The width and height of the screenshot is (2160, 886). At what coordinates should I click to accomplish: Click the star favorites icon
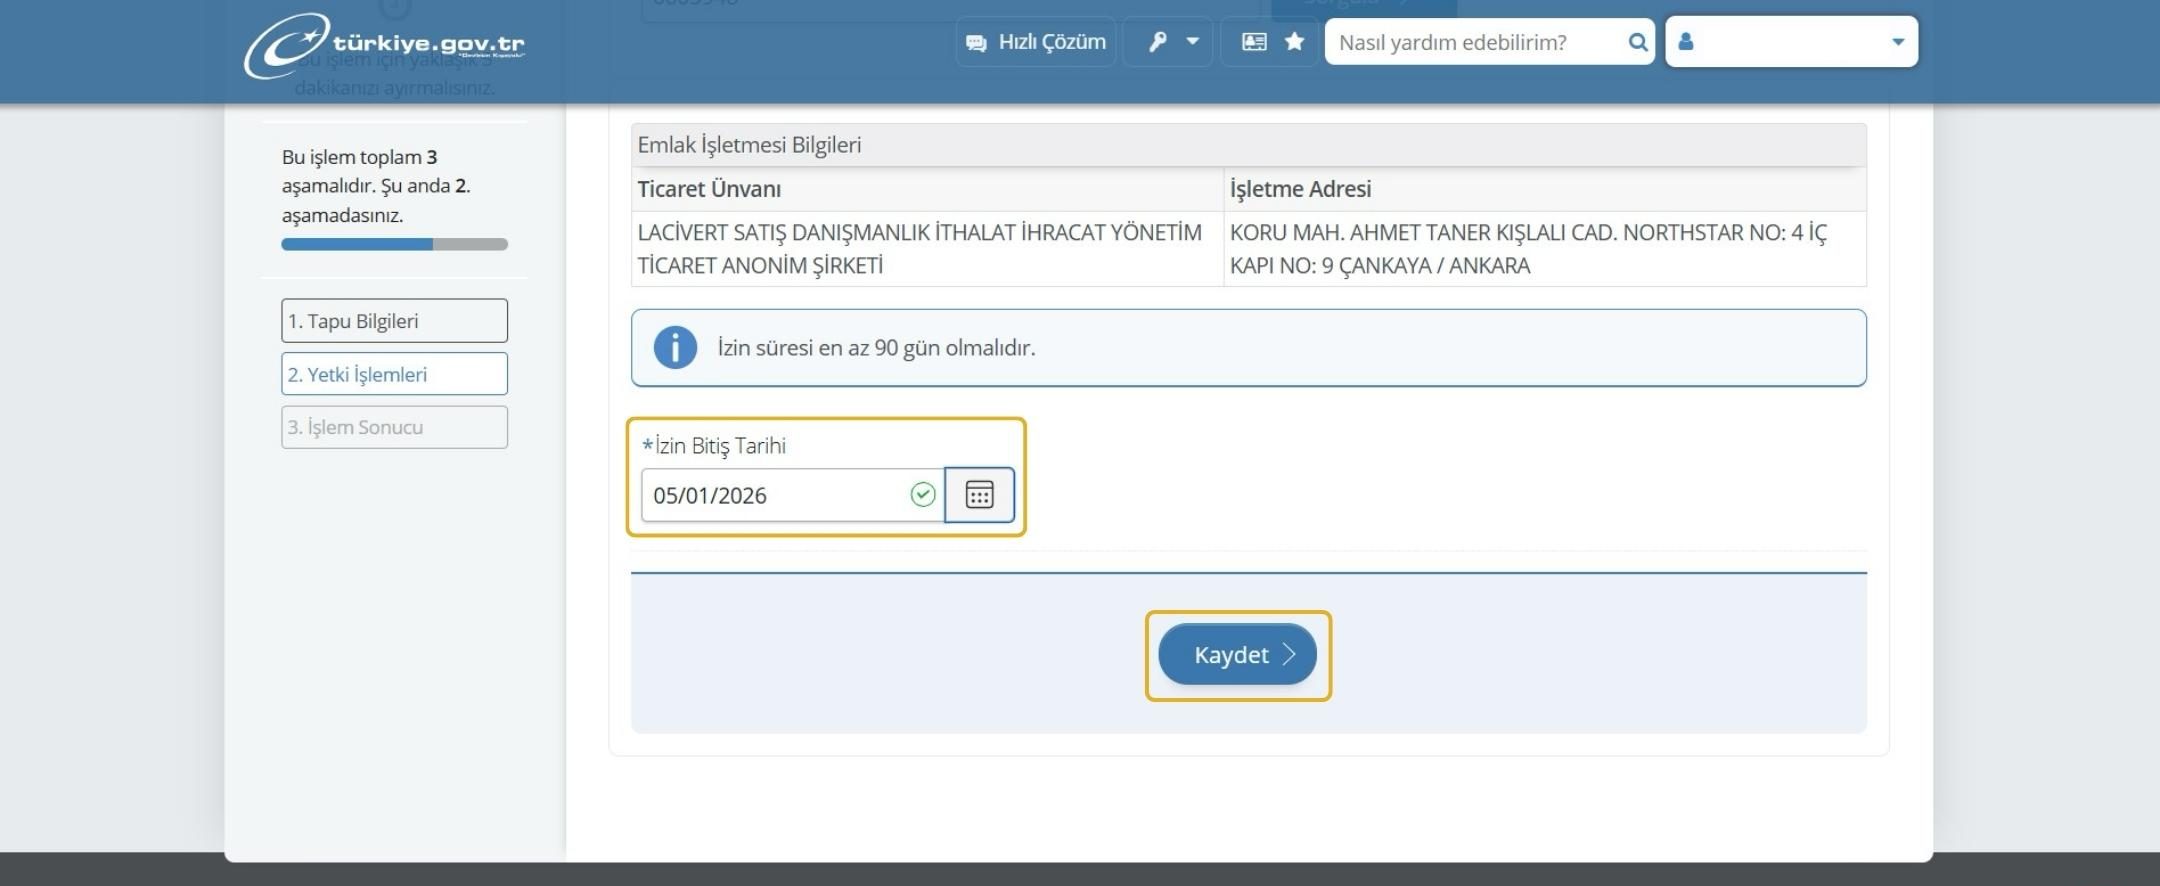coord(1294,42)
